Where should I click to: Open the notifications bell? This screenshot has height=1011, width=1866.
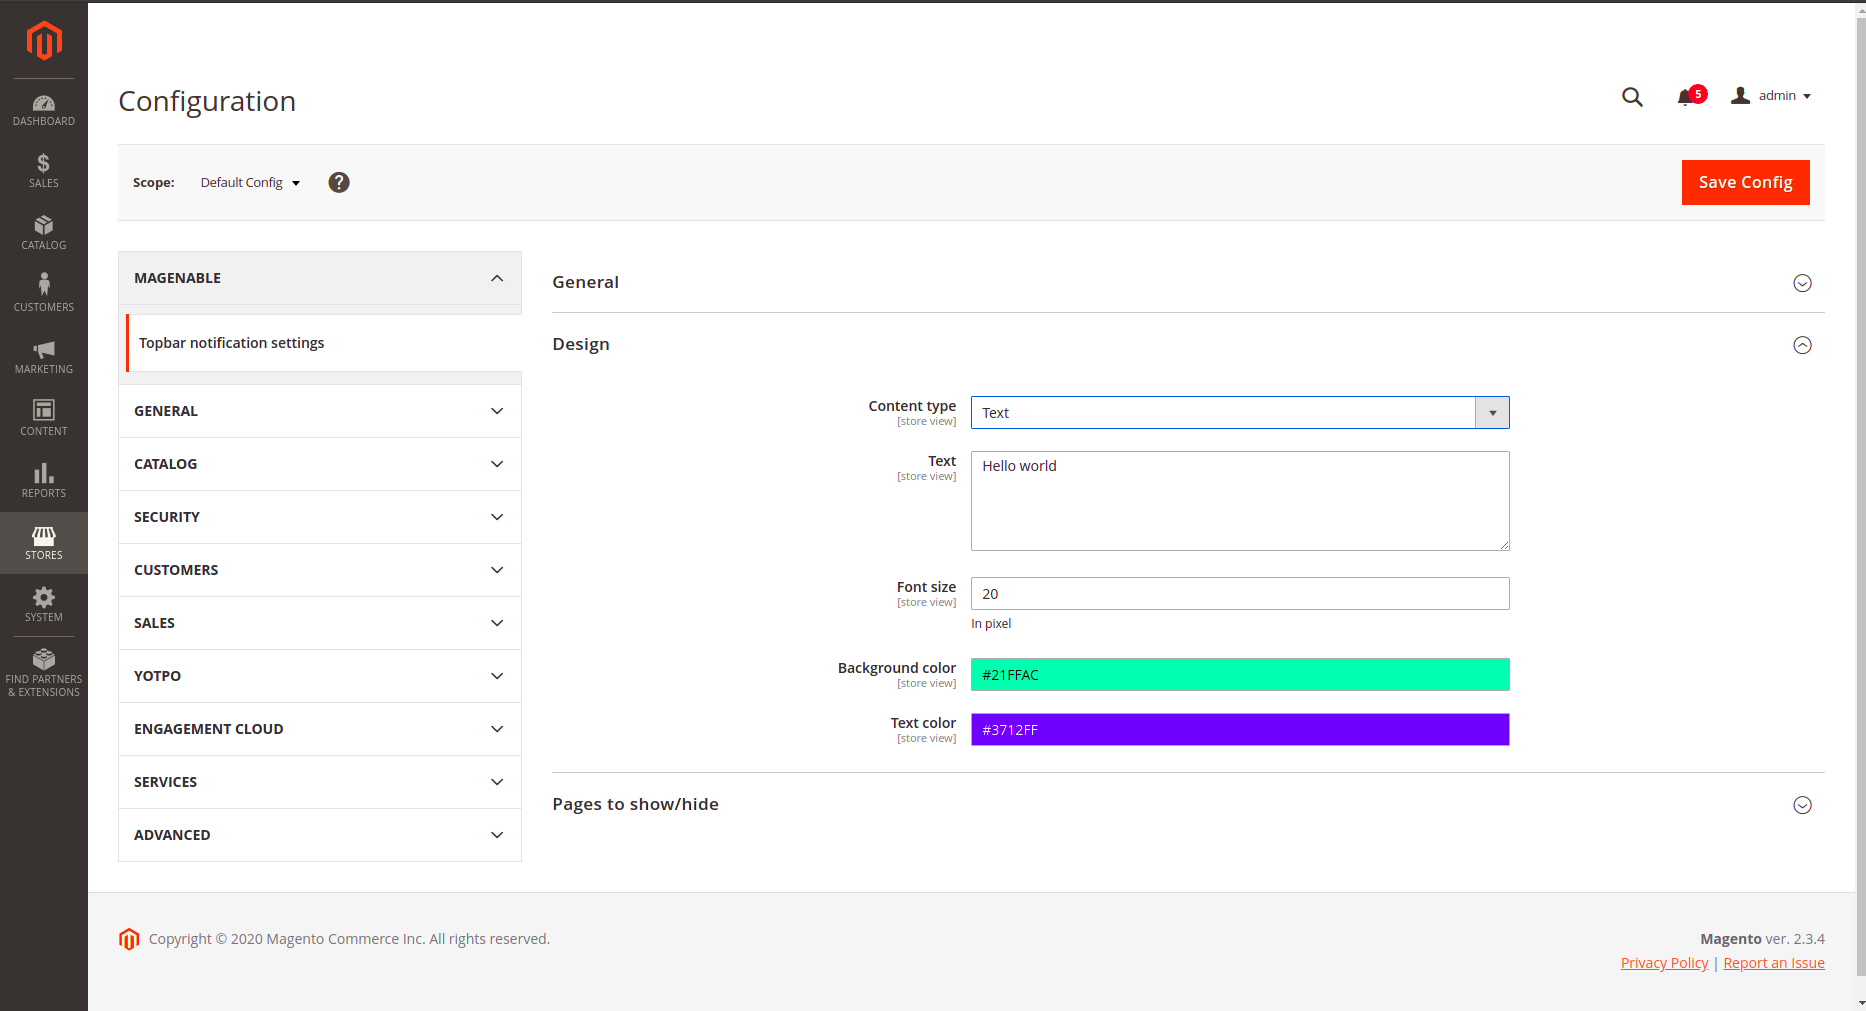pos(1691,96)
